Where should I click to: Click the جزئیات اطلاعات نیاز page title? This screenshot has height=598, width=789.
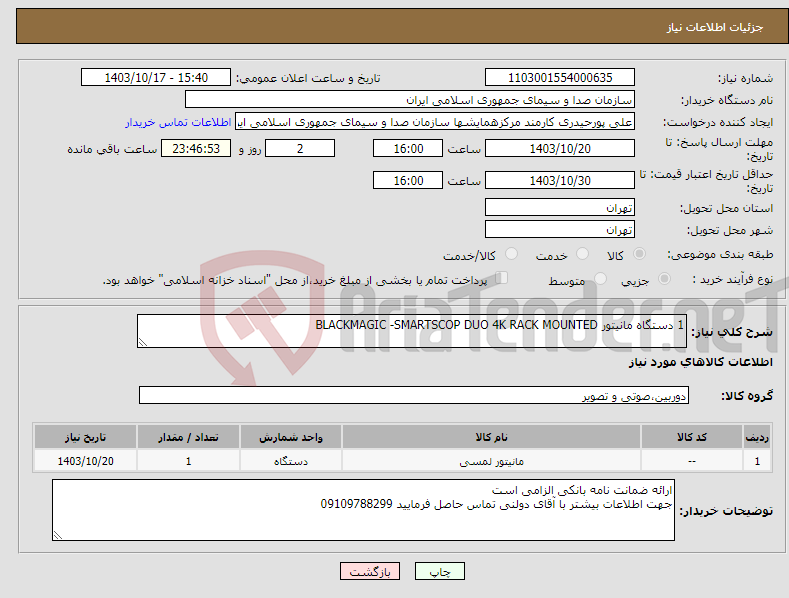click(715, 27)
